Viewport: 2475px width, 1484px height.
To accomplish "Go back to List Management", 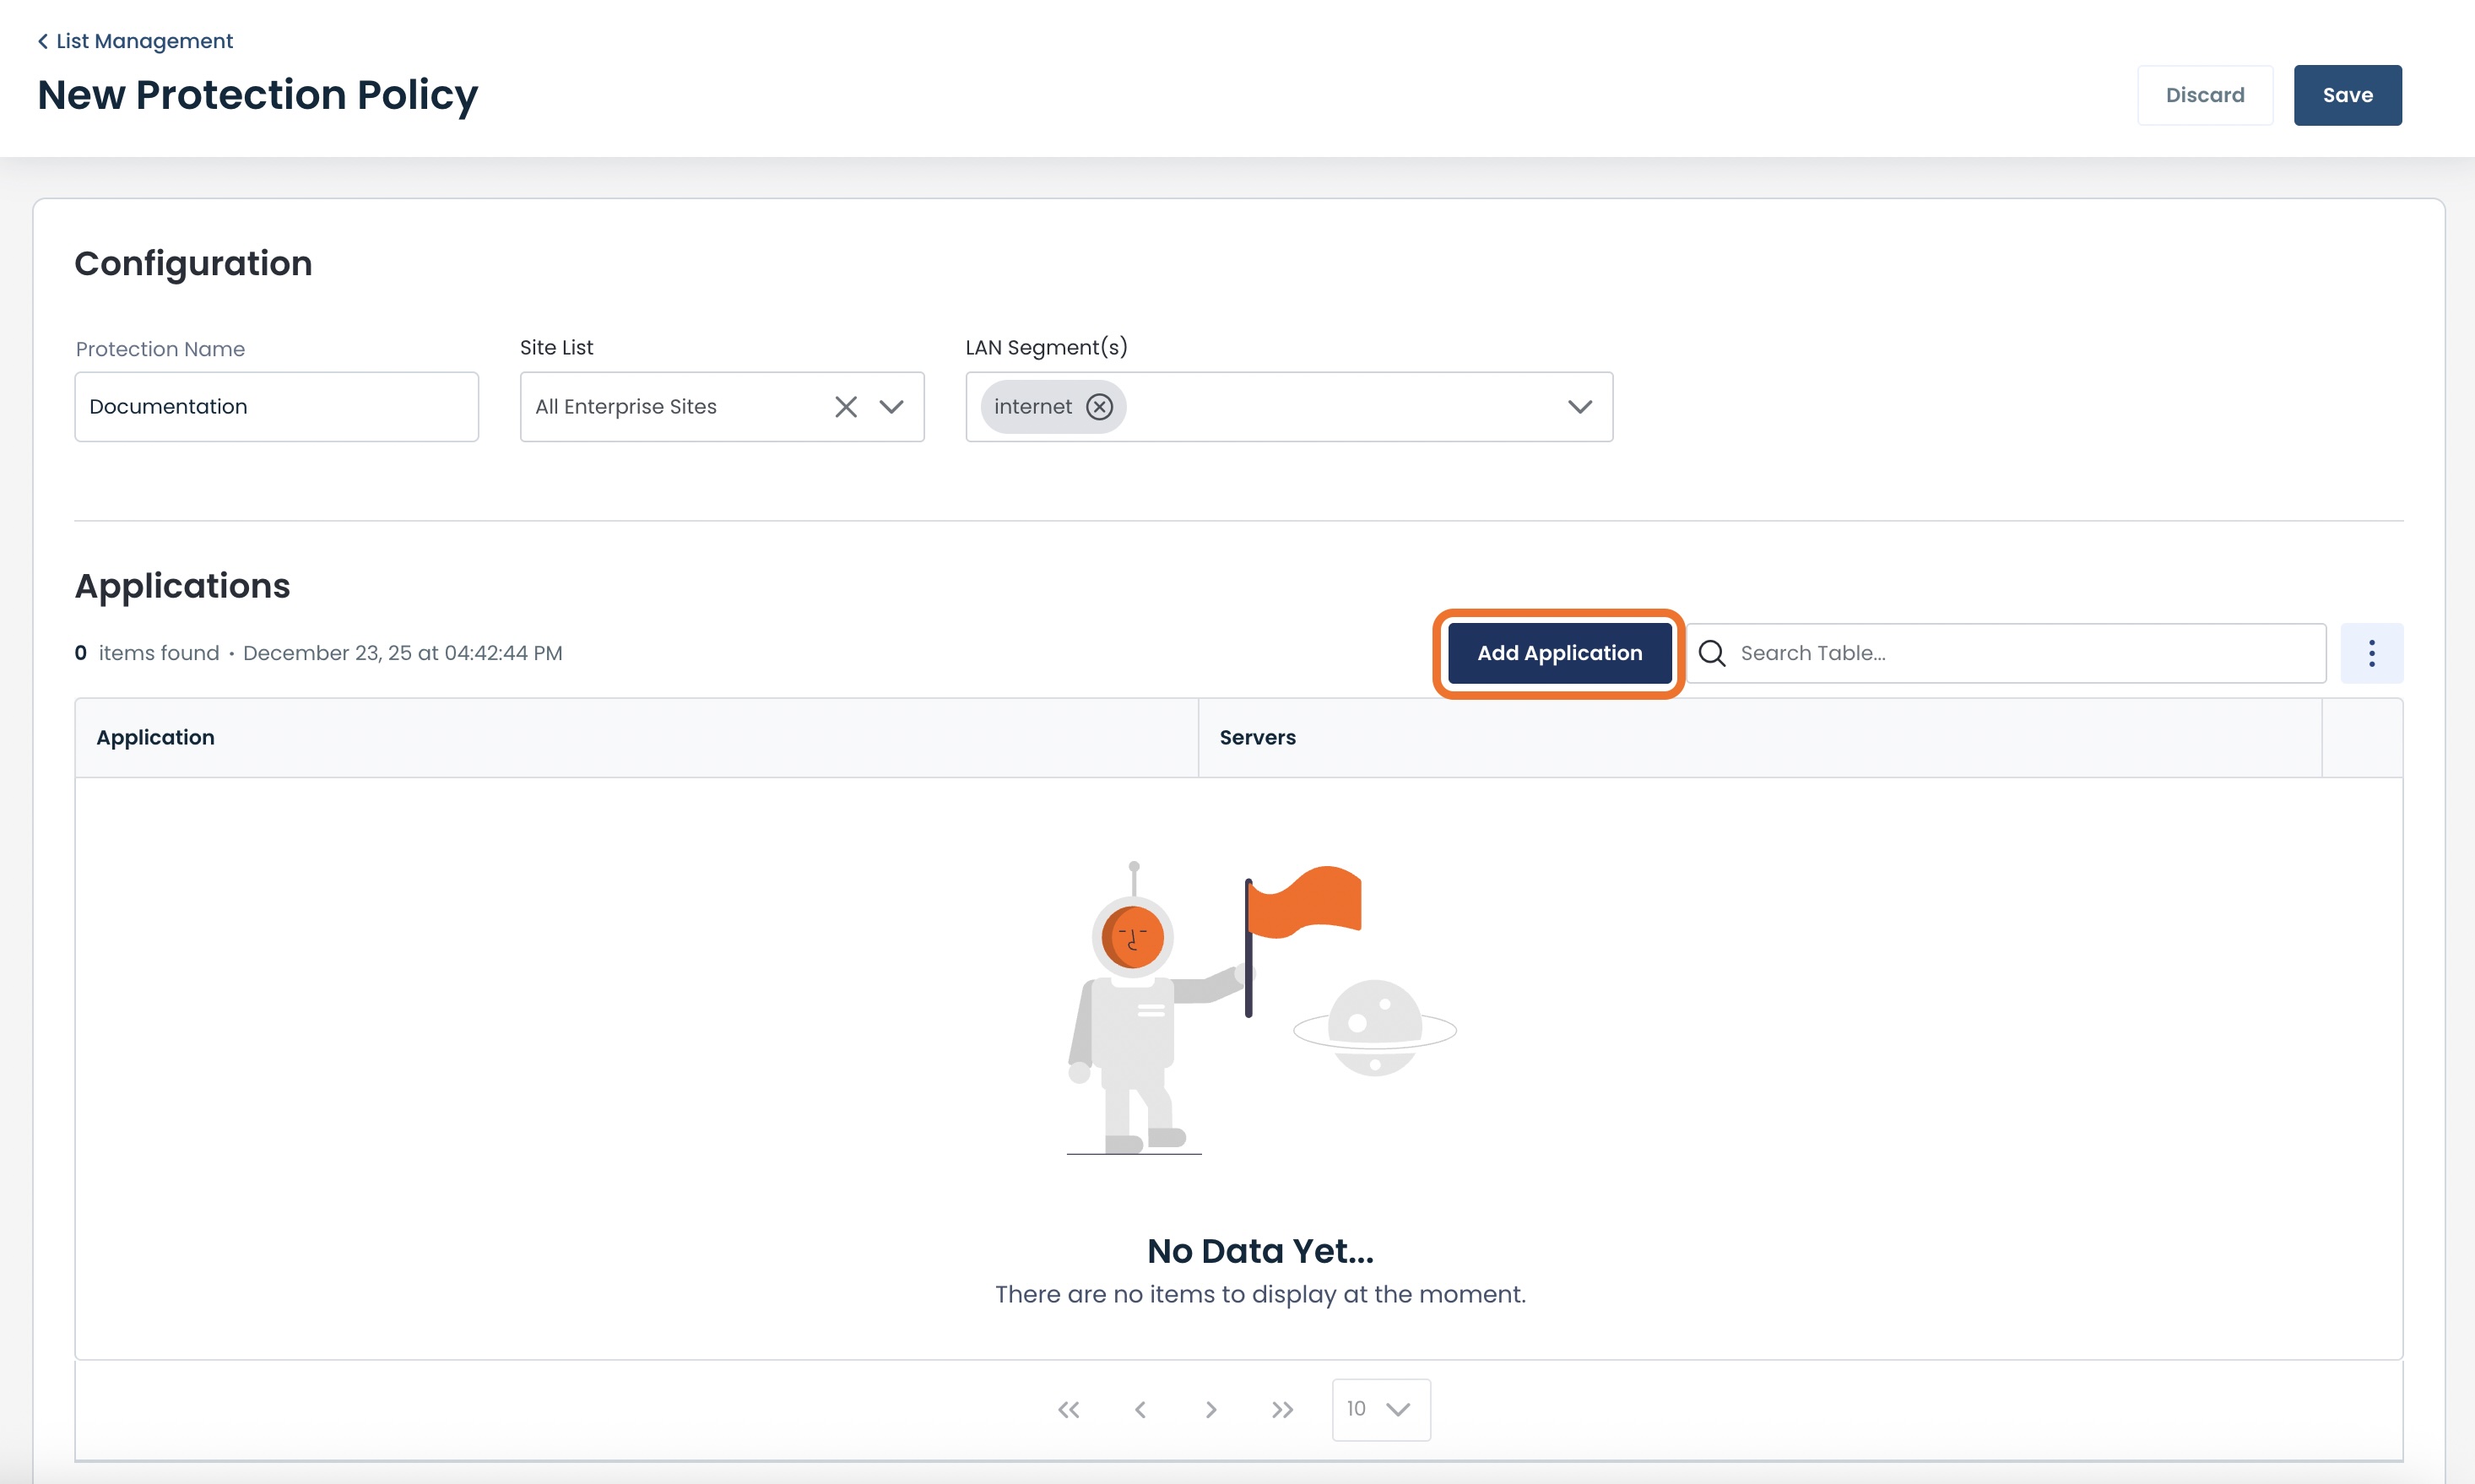I will tap(135, 41).
